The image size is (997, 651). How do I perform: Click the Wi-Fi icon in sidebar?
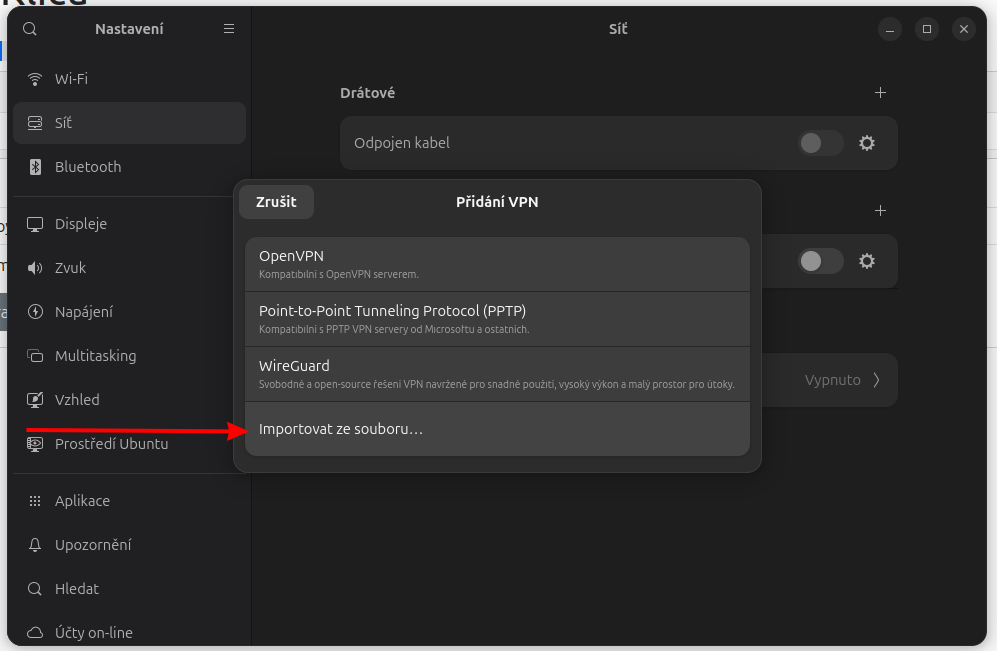pyautogui.click(x=35, y=79)
